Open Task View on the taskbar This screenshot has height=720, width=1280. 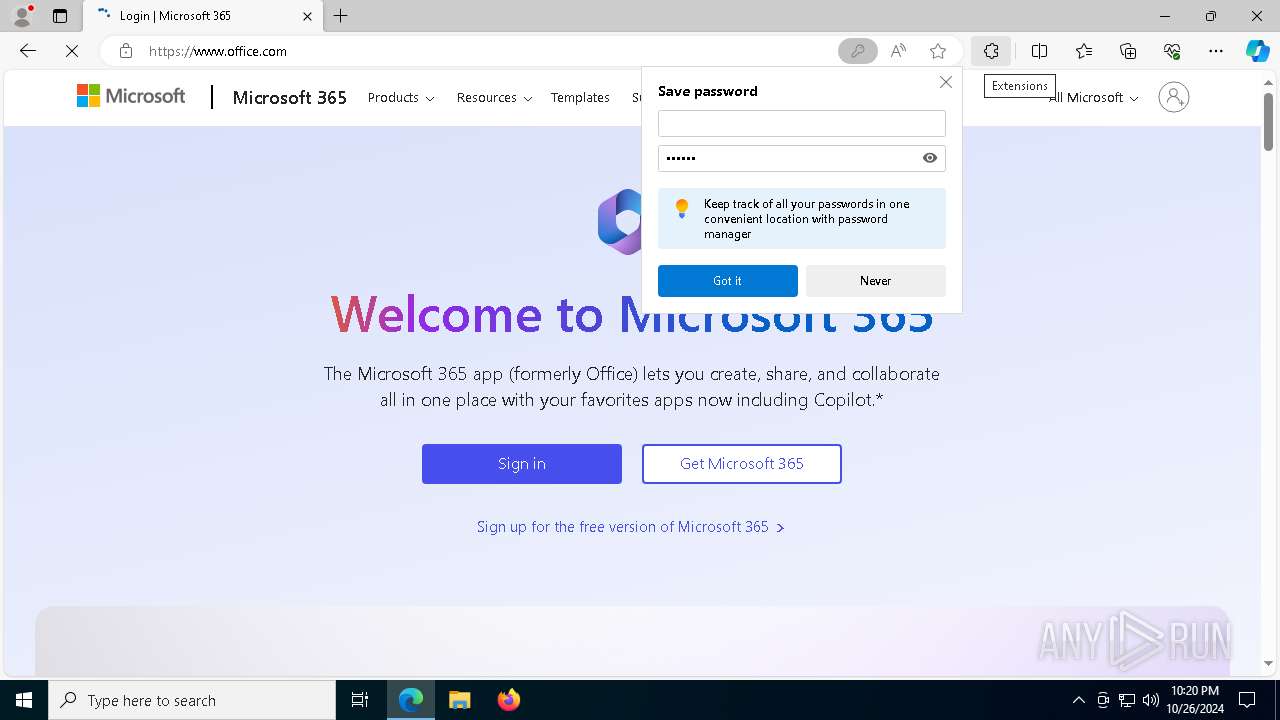(360, 700)
